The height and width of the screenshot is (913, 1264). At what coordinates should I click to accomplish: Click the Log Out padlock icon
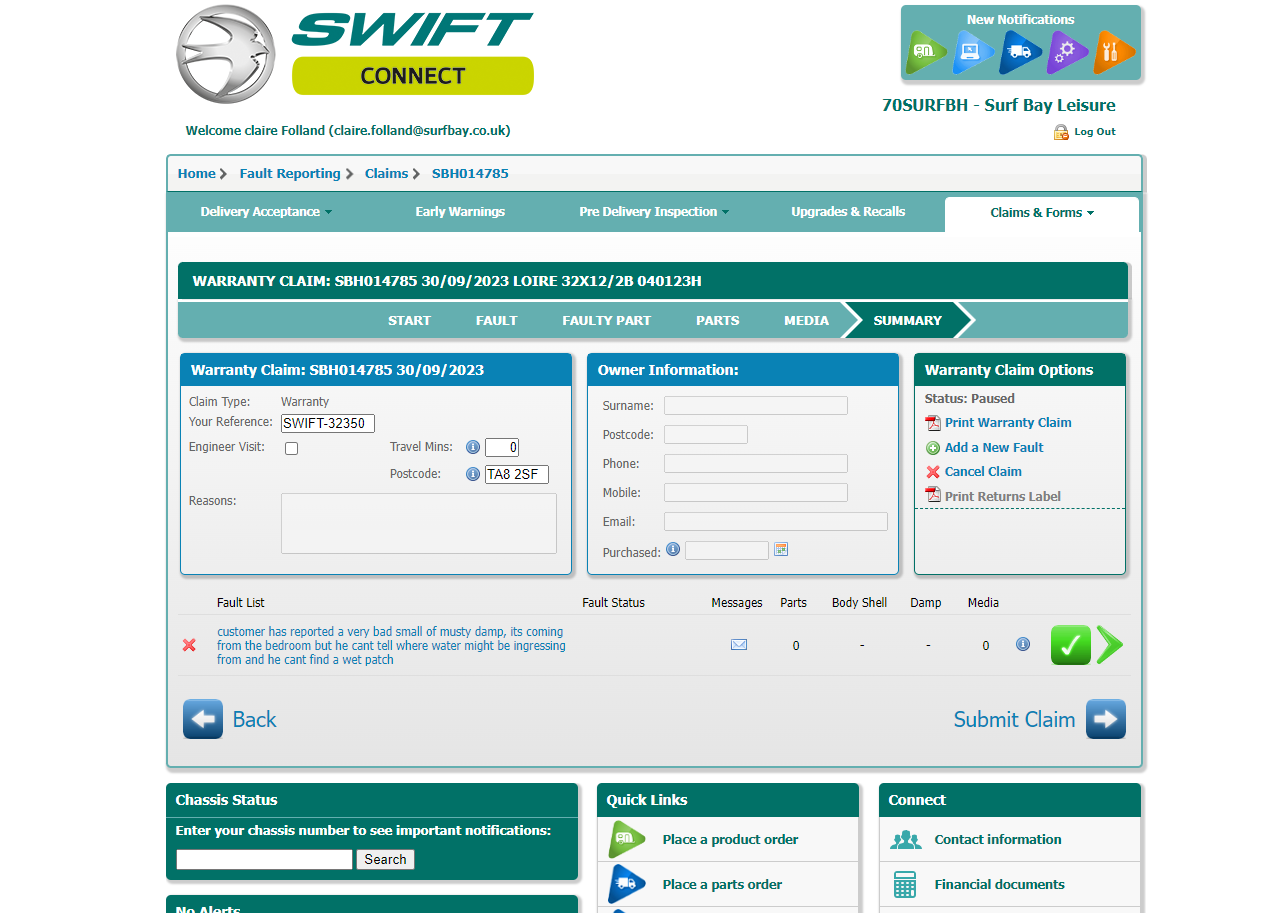1061,132
